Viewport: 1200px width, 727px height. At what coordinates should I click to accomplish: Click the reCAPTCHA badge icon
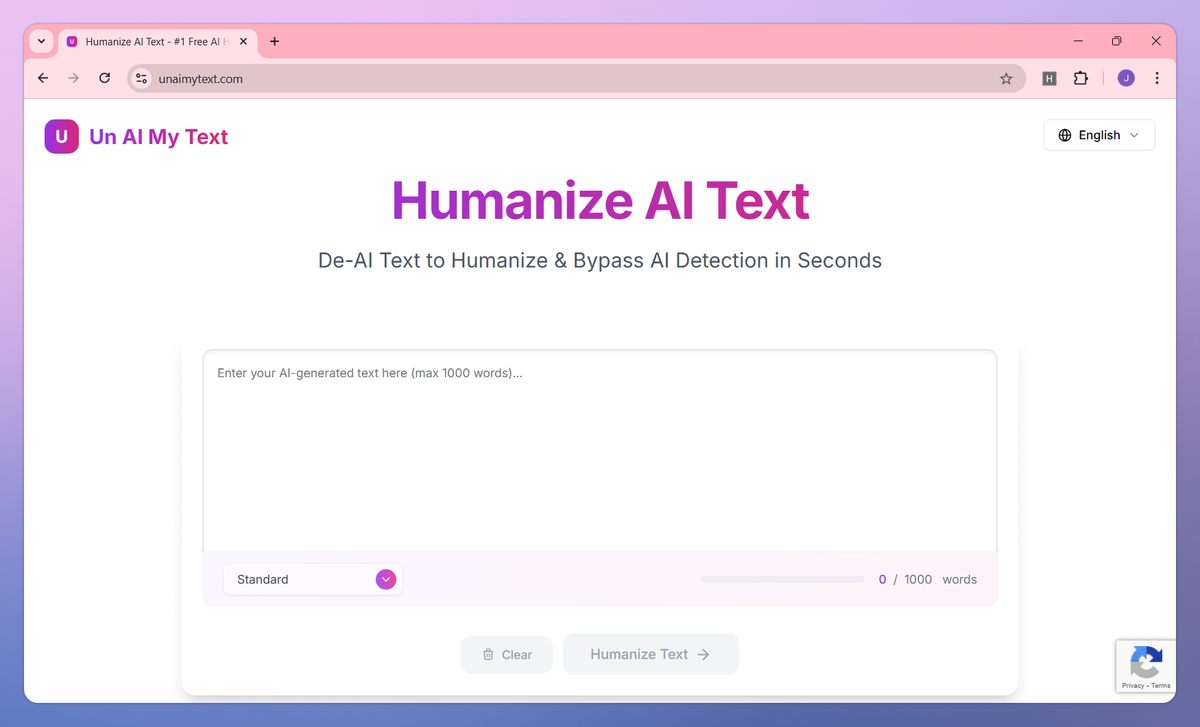coord(1146,661)
